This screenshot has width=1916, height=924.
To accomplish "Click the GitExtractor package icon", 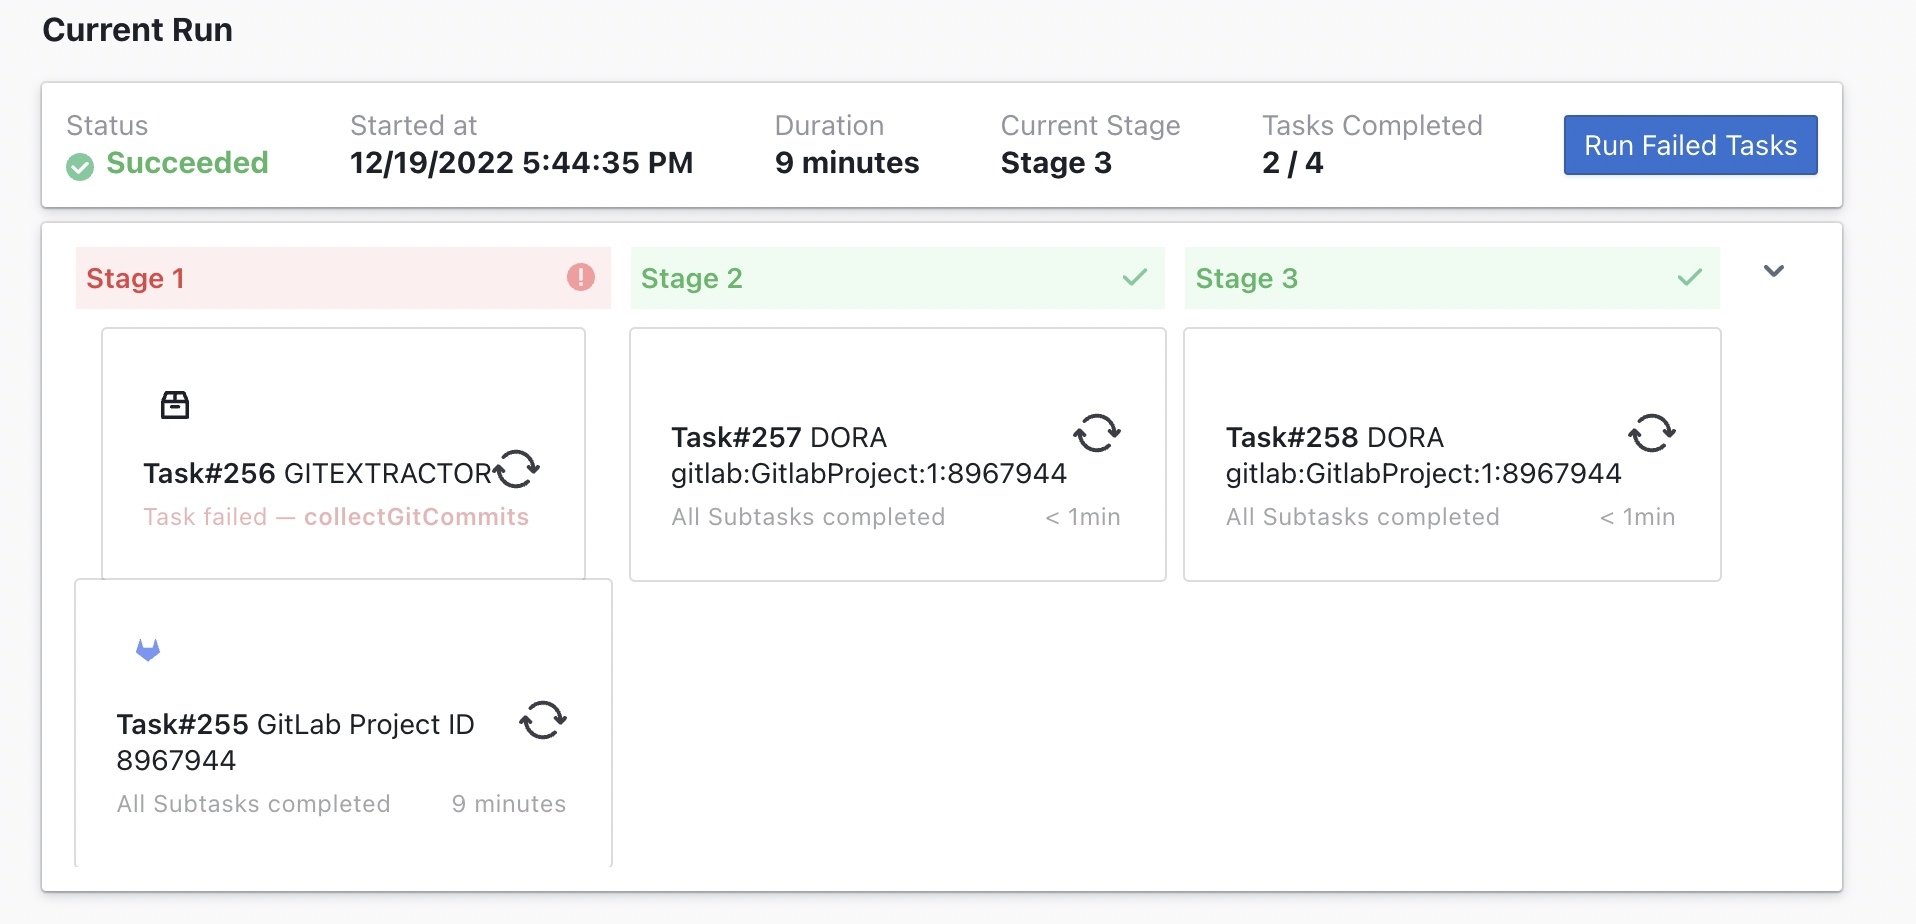I will pyautogui.click(x=175, y=405).
